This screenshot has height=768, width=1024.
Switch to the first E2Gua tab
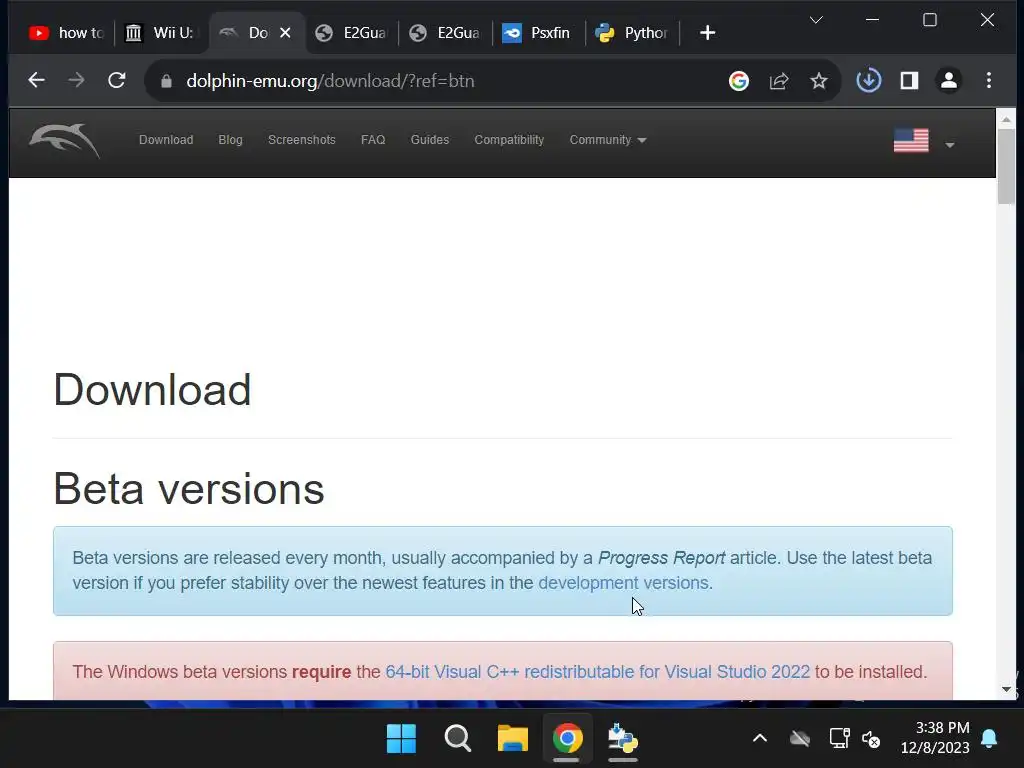(x=351, y=33)
